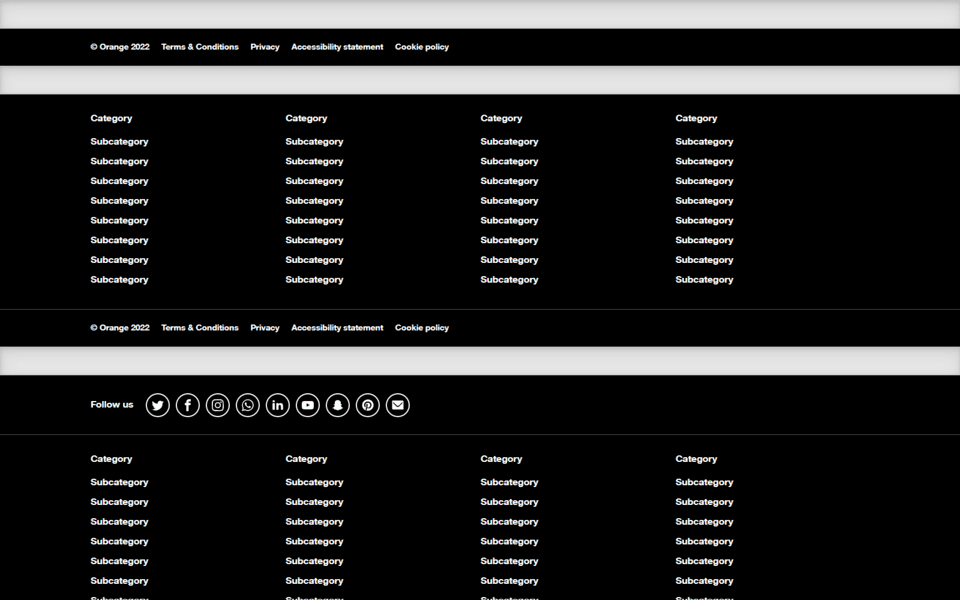This screenshot has height=600, width=960.
Task: Select the YouTube icon
Action: [307, 405]
